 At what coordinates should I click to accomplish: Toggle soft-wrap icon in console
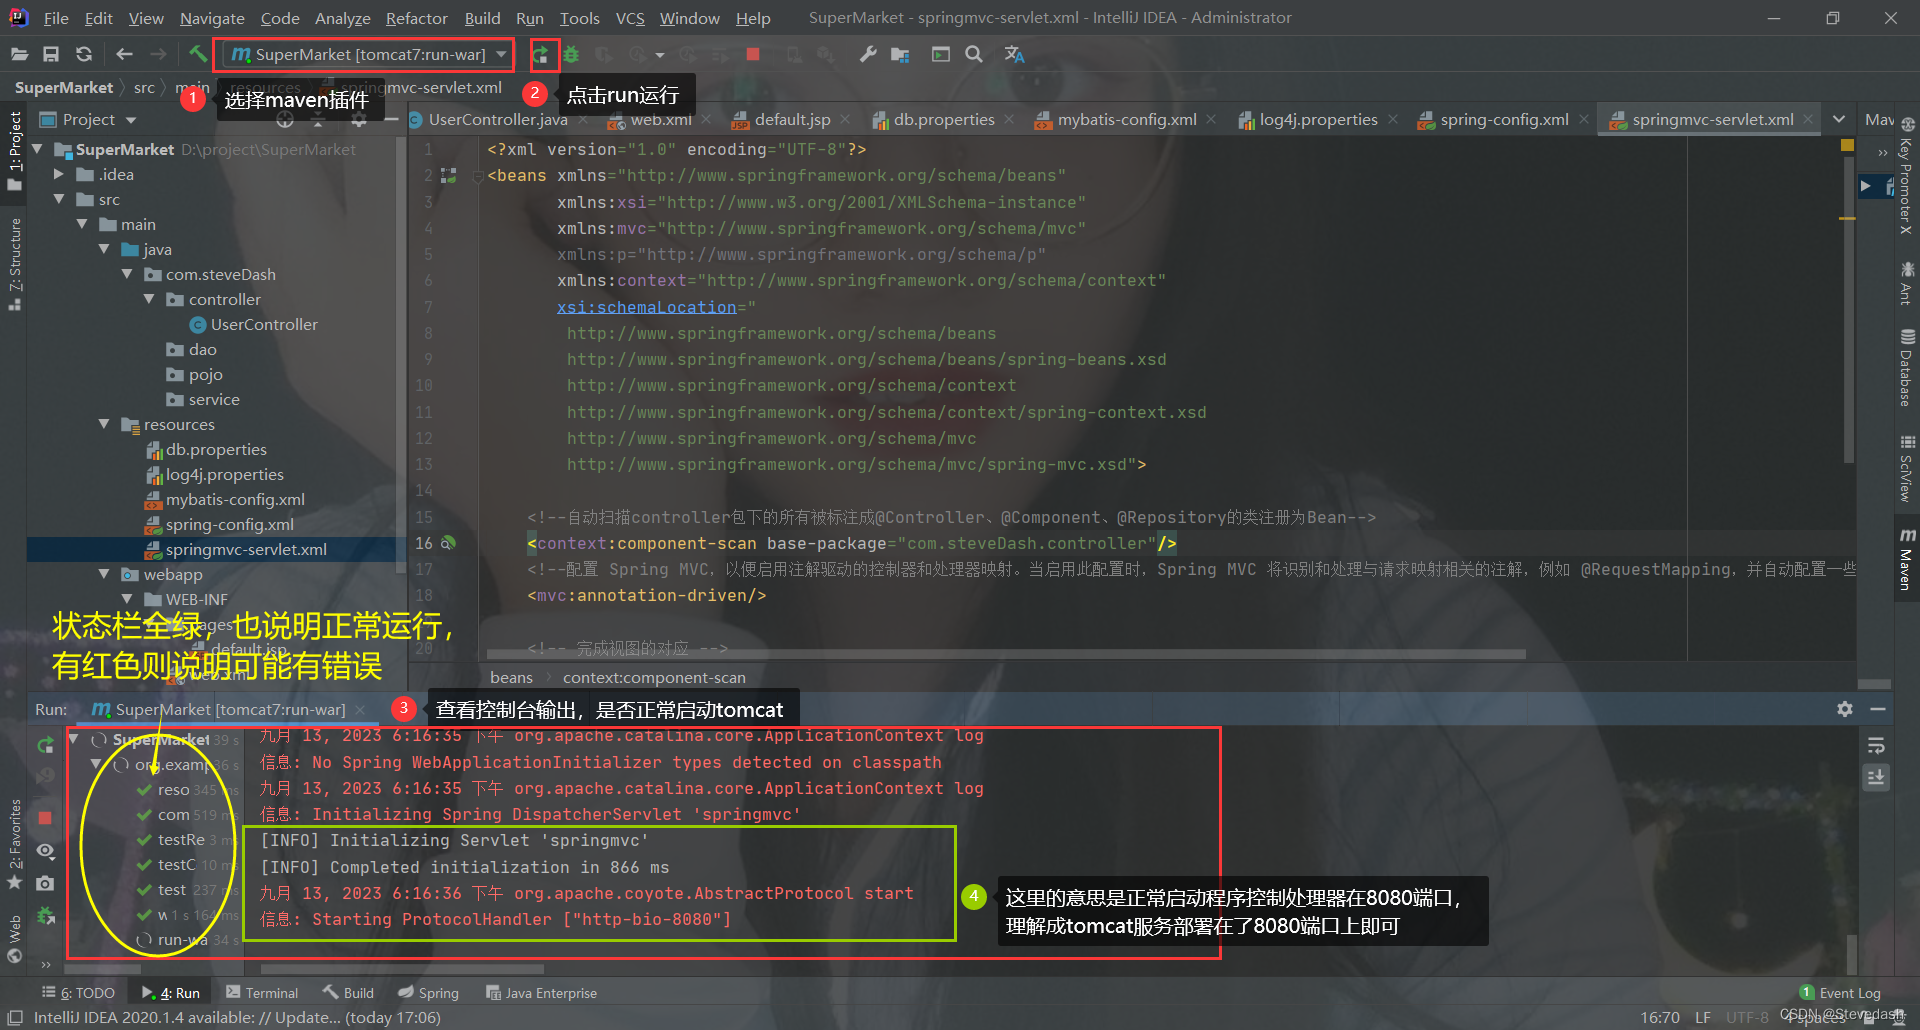click(1876, 745)
